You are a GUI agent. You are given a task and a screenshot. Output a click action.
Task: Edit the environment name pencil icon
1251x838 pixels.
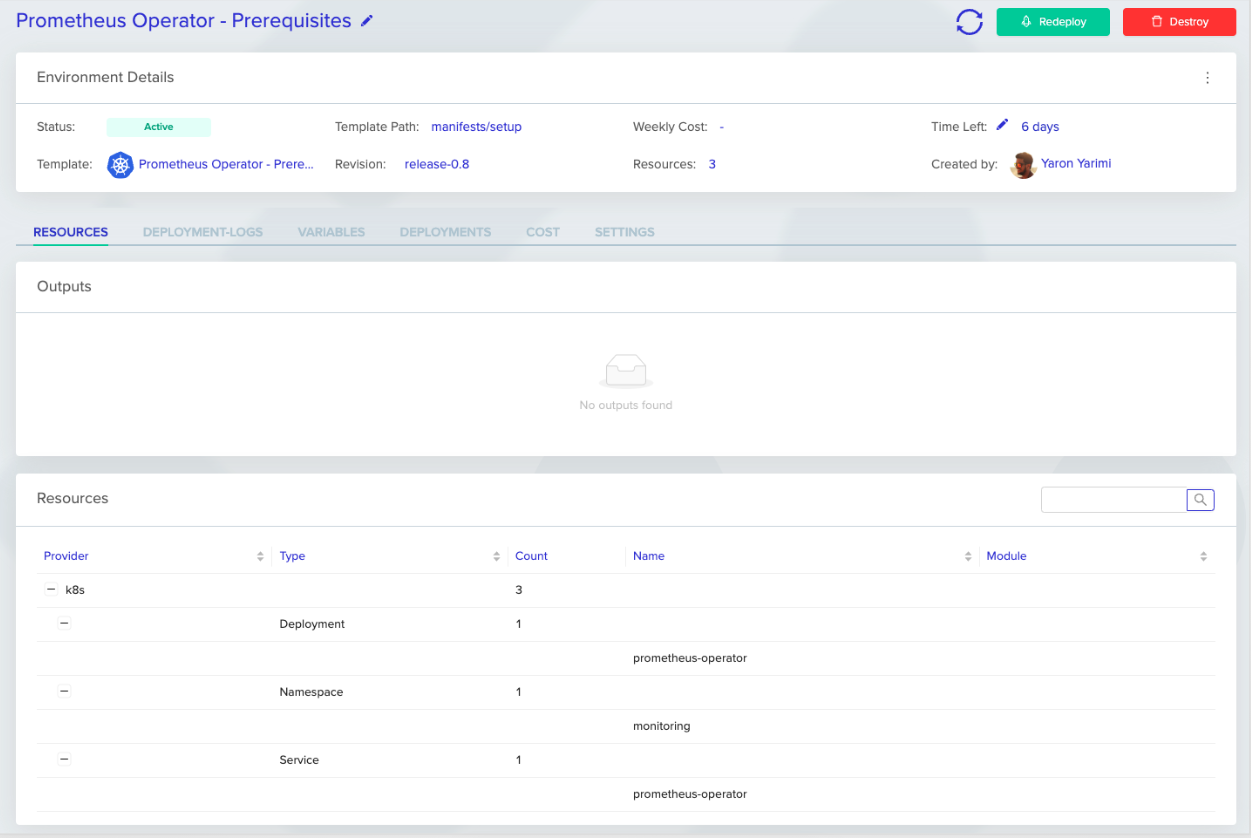pos(367,21)
